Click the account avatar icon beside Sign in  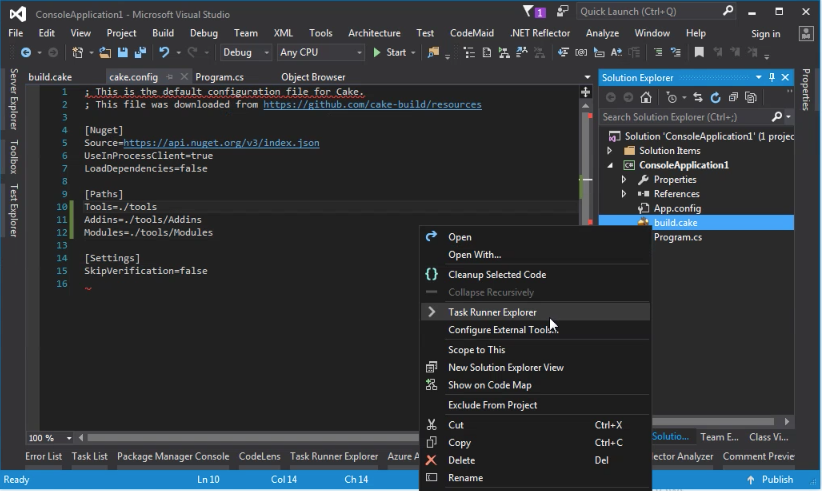tap(806, 34)
